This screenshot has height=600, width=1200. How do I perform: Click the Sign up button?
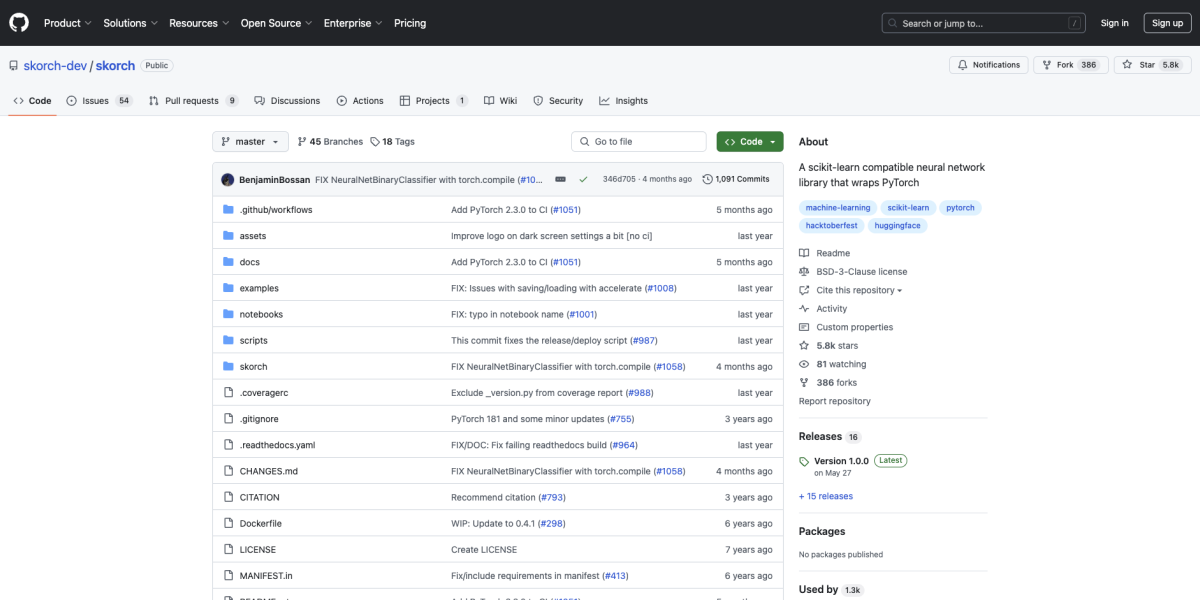click(1167, 23)
